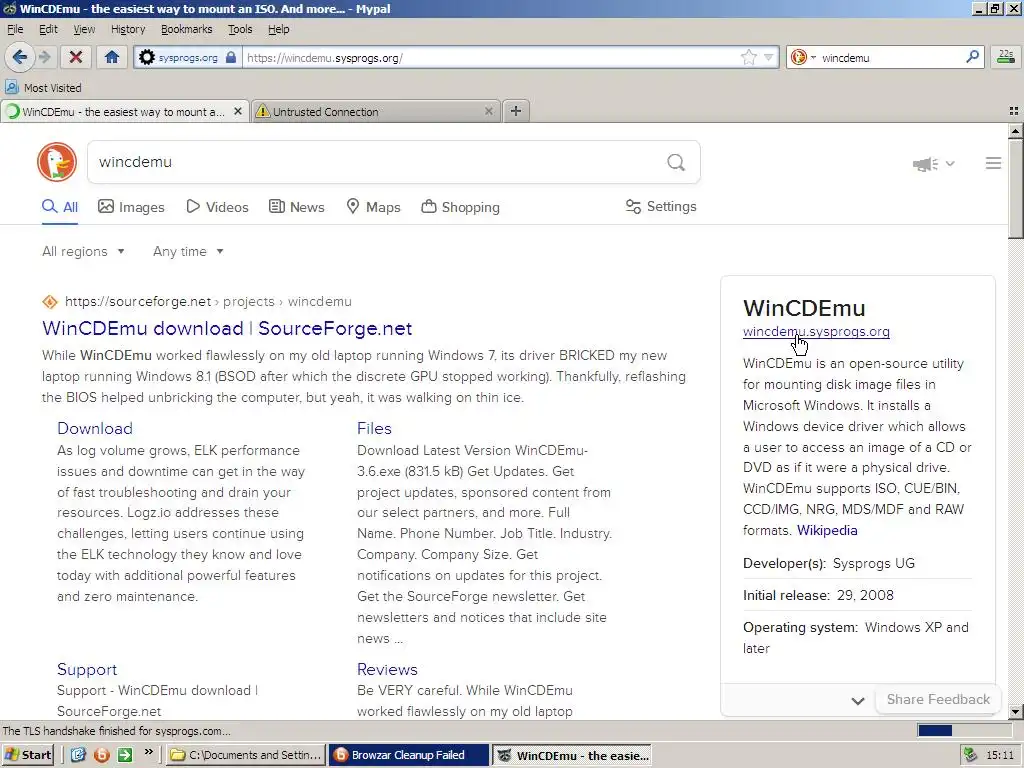Open the C:\Documents and Settings taskbar window
The width and height of the screenshot is (1024, 768).
click(x=246, y=755)
